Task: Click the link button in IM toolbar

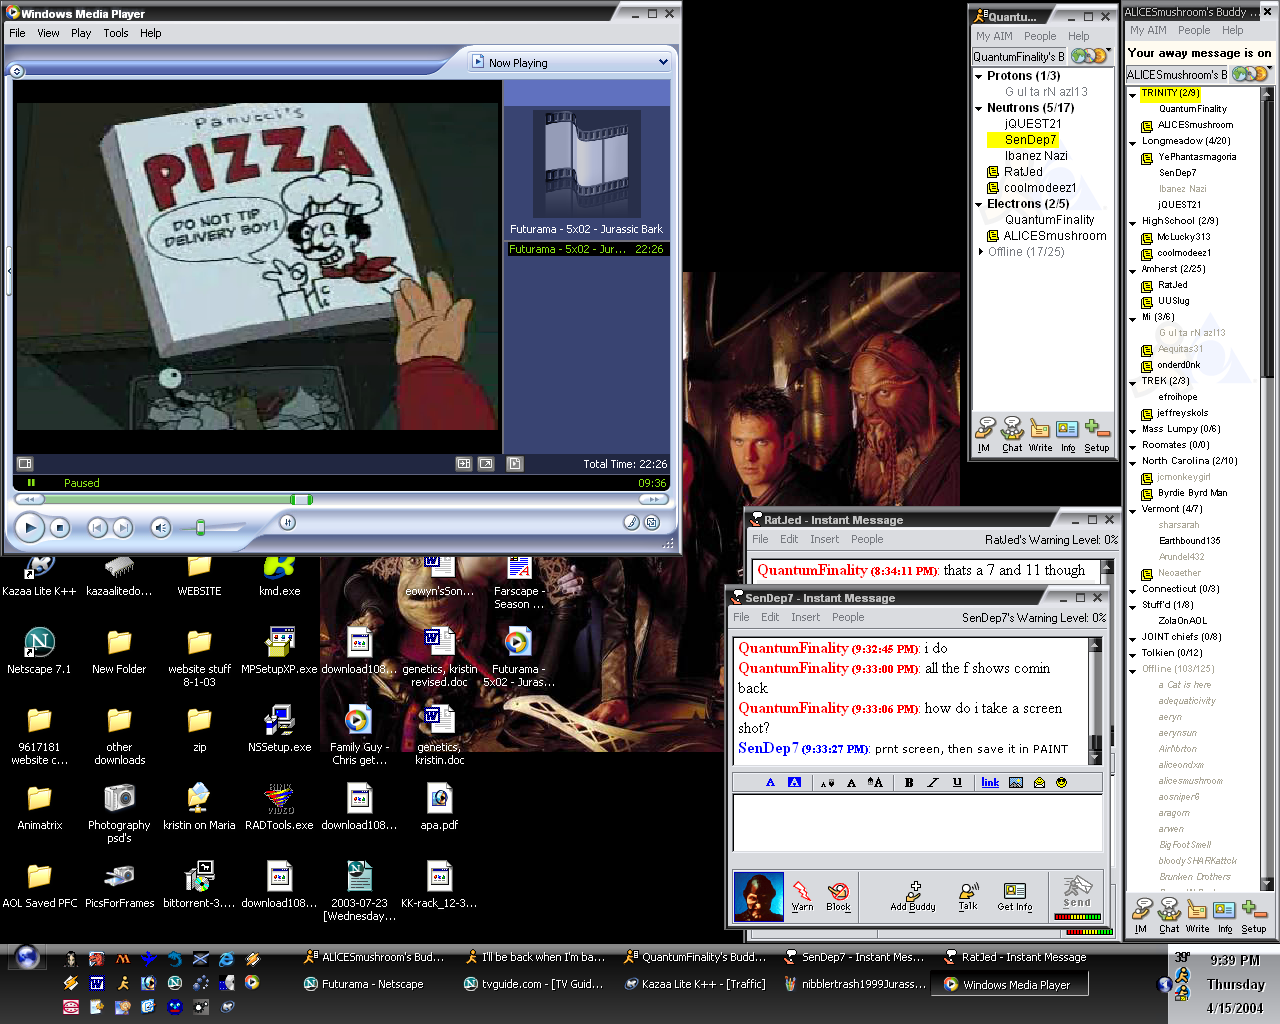Action: [x=990, y=783]
